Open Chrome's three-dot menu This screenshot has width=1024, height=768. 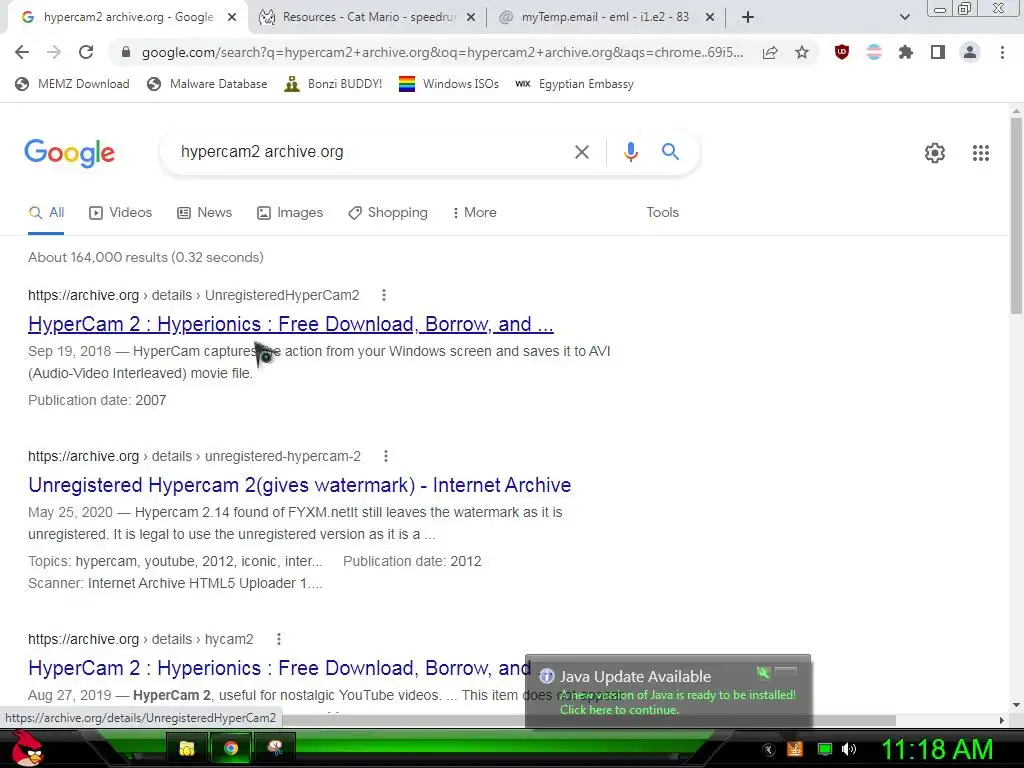pos(1002,52)
